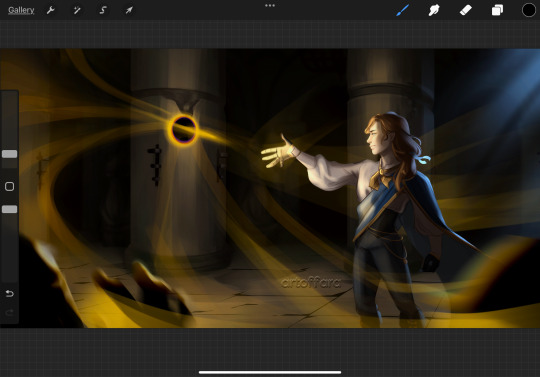Tap the brush size slider handle
Viewport: 540px width, 377px height.
click(10, 154)
